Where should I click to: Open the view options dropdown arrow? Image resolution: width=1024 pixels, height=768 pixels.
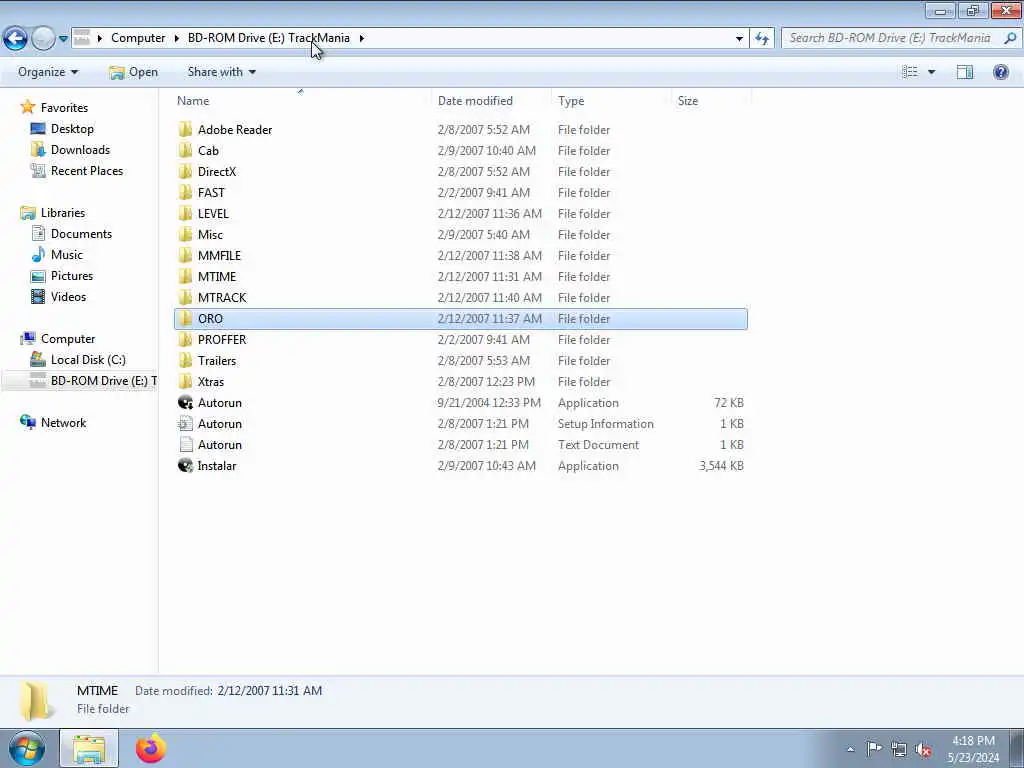click(931, 72)
